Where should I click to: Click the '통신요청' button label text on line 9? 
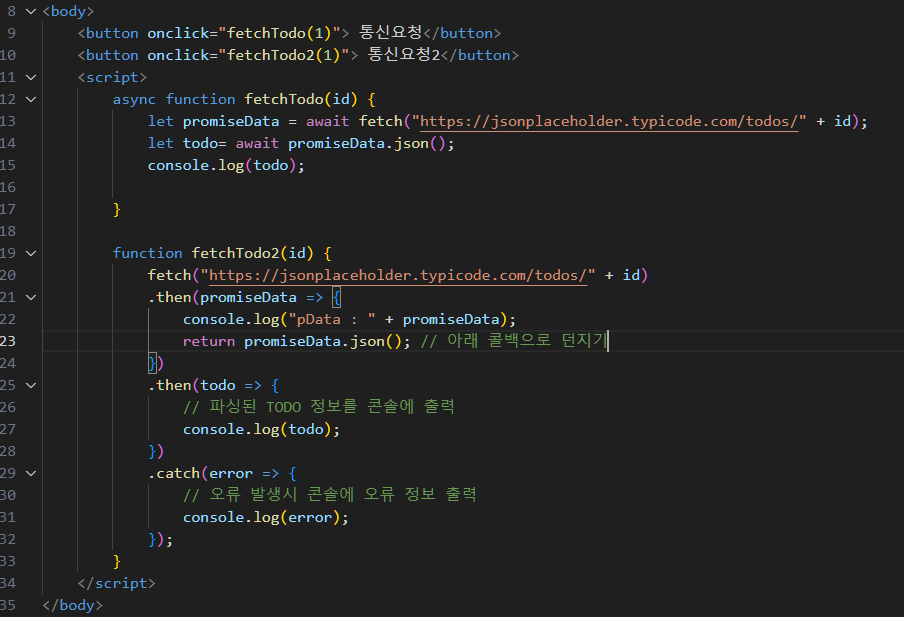(391, 32)
